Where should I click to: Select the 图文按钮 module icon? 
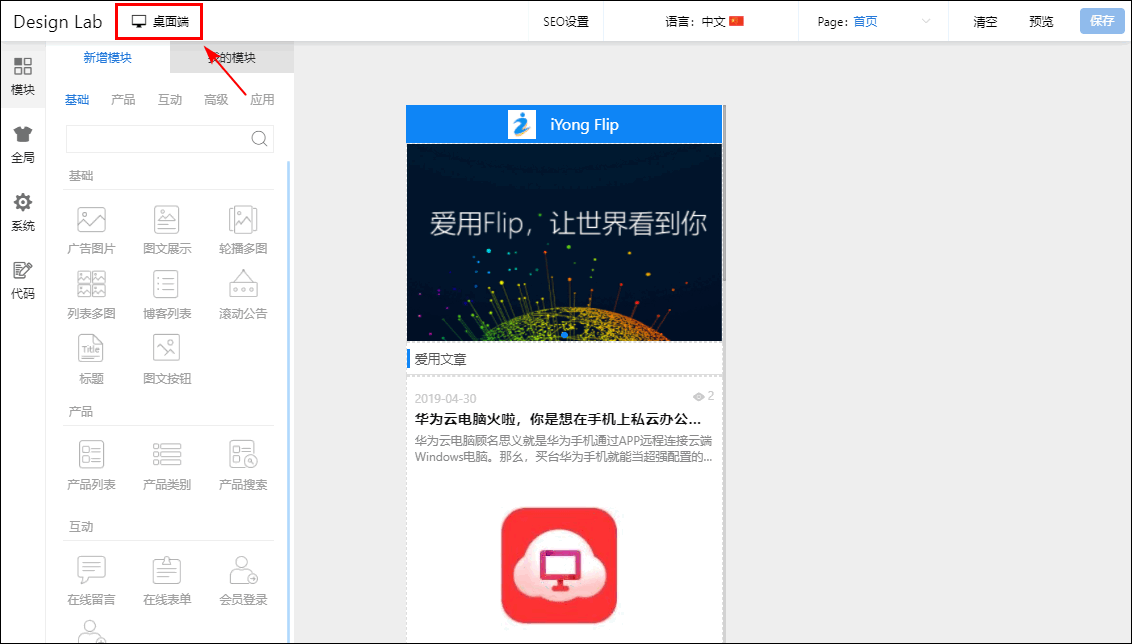(167, 349)
